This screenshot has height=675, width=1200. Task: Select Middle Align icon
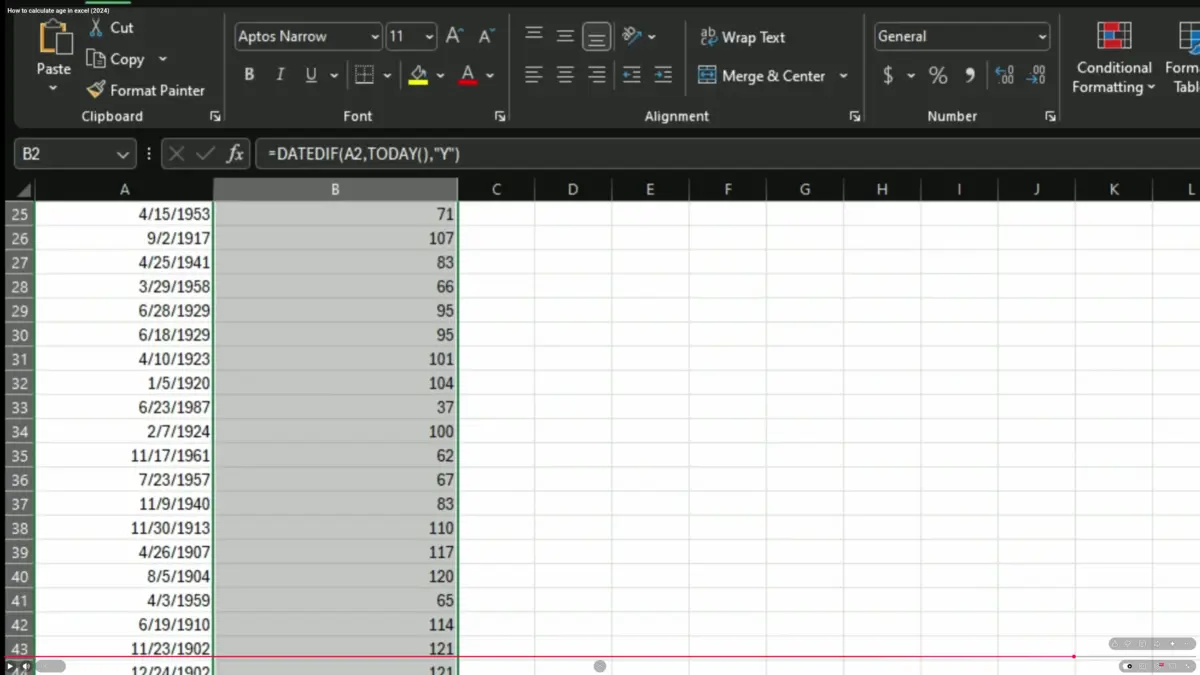coord(565,36)
